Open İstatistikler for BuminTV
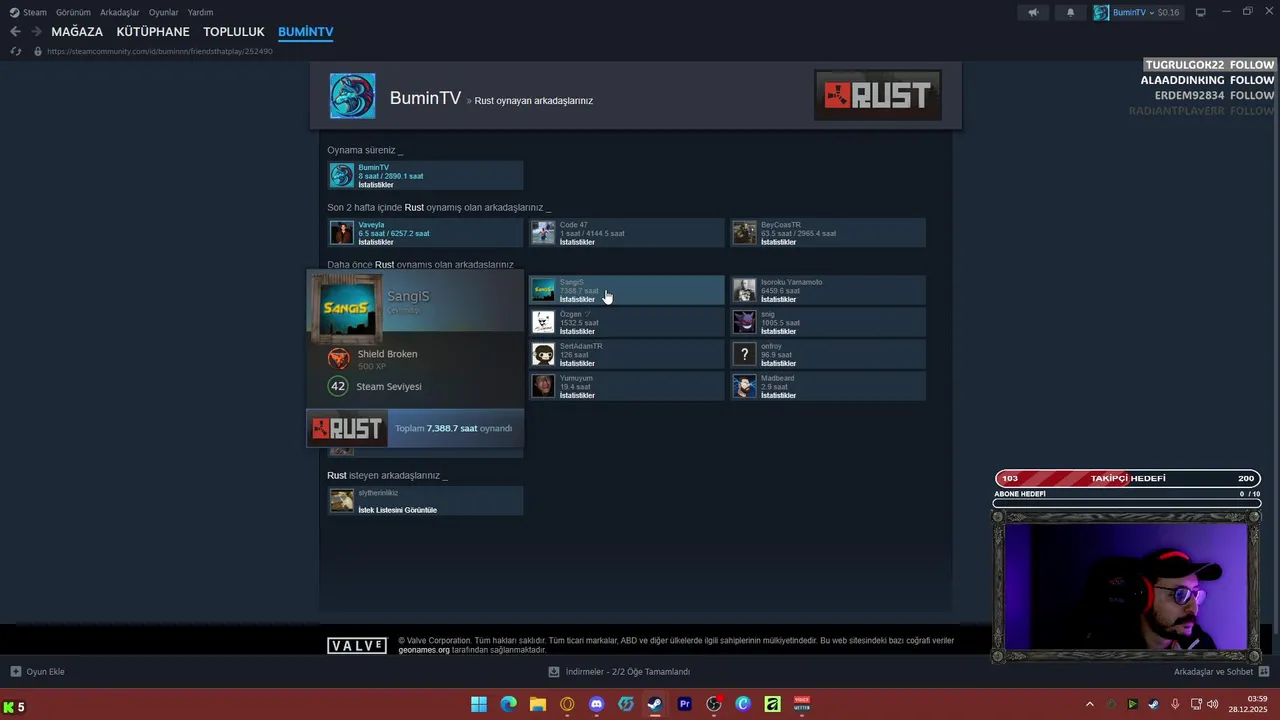 (376, 185)
